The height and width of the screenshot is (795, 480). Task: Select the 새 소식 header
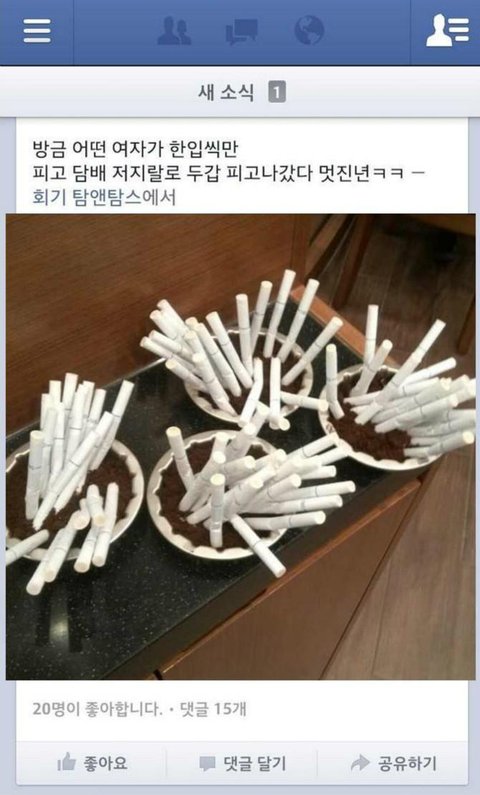click(226, 92)
